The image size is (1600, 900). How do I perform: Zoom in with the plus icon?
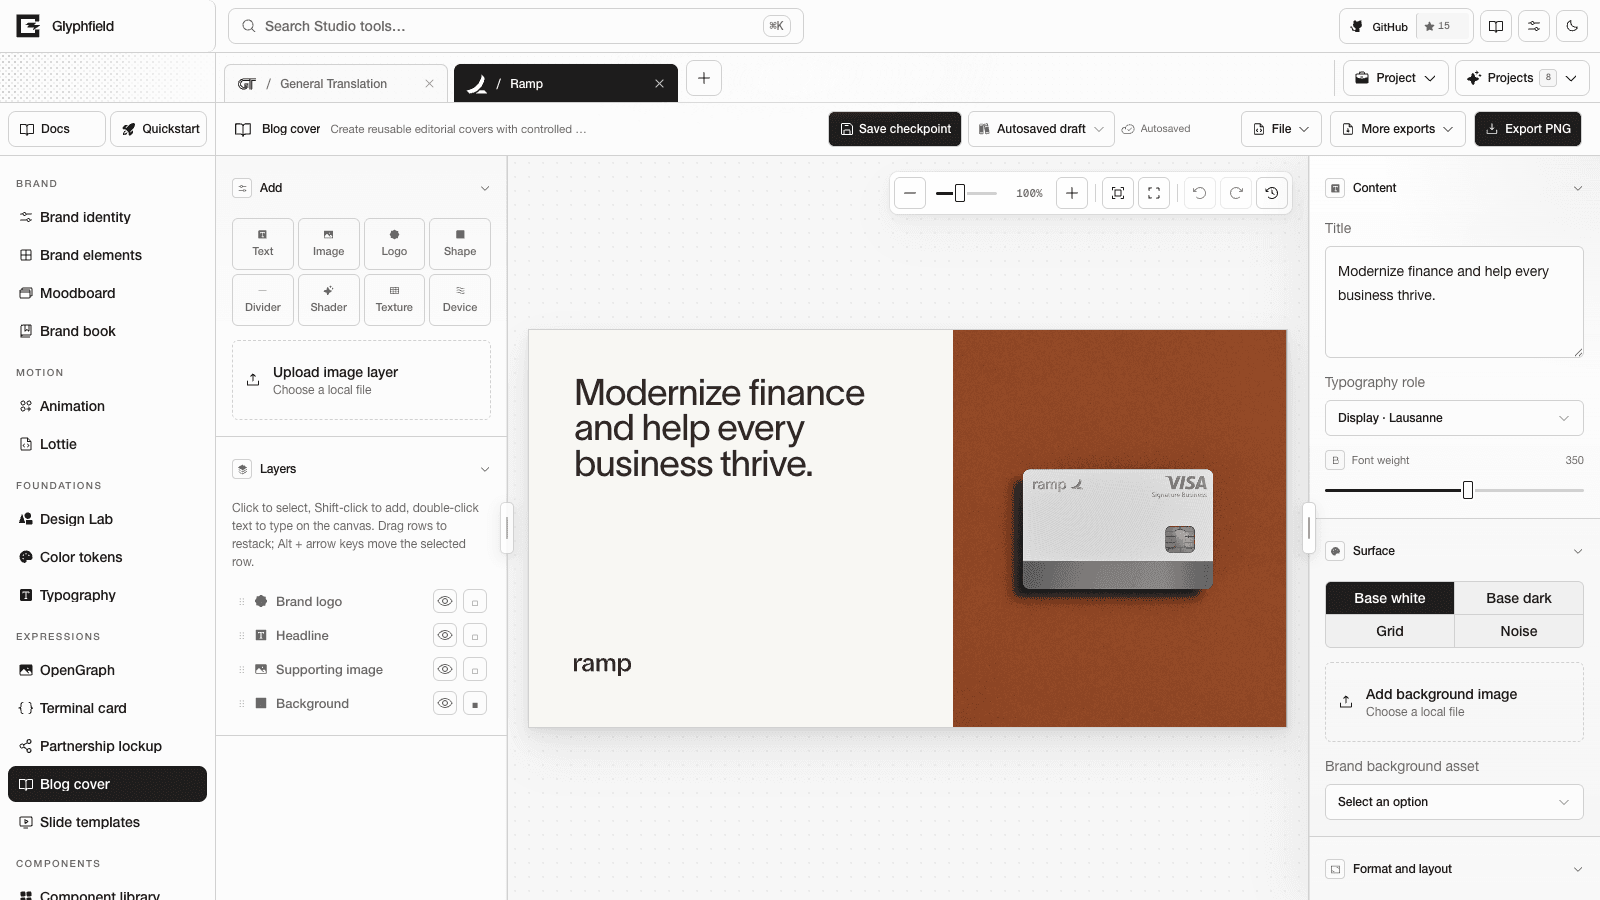[1072, 193]
